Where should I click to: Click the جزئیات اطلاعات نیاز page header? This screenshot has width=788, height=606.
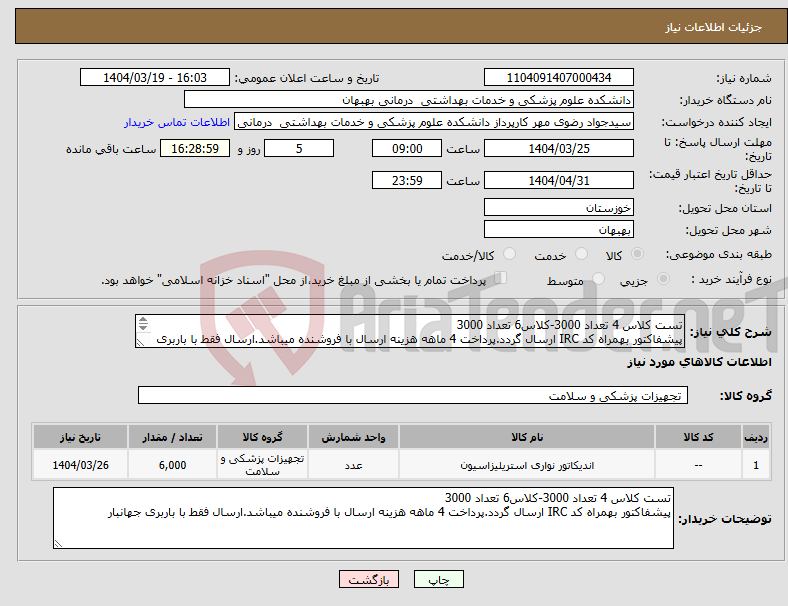[x=714, y=27]
